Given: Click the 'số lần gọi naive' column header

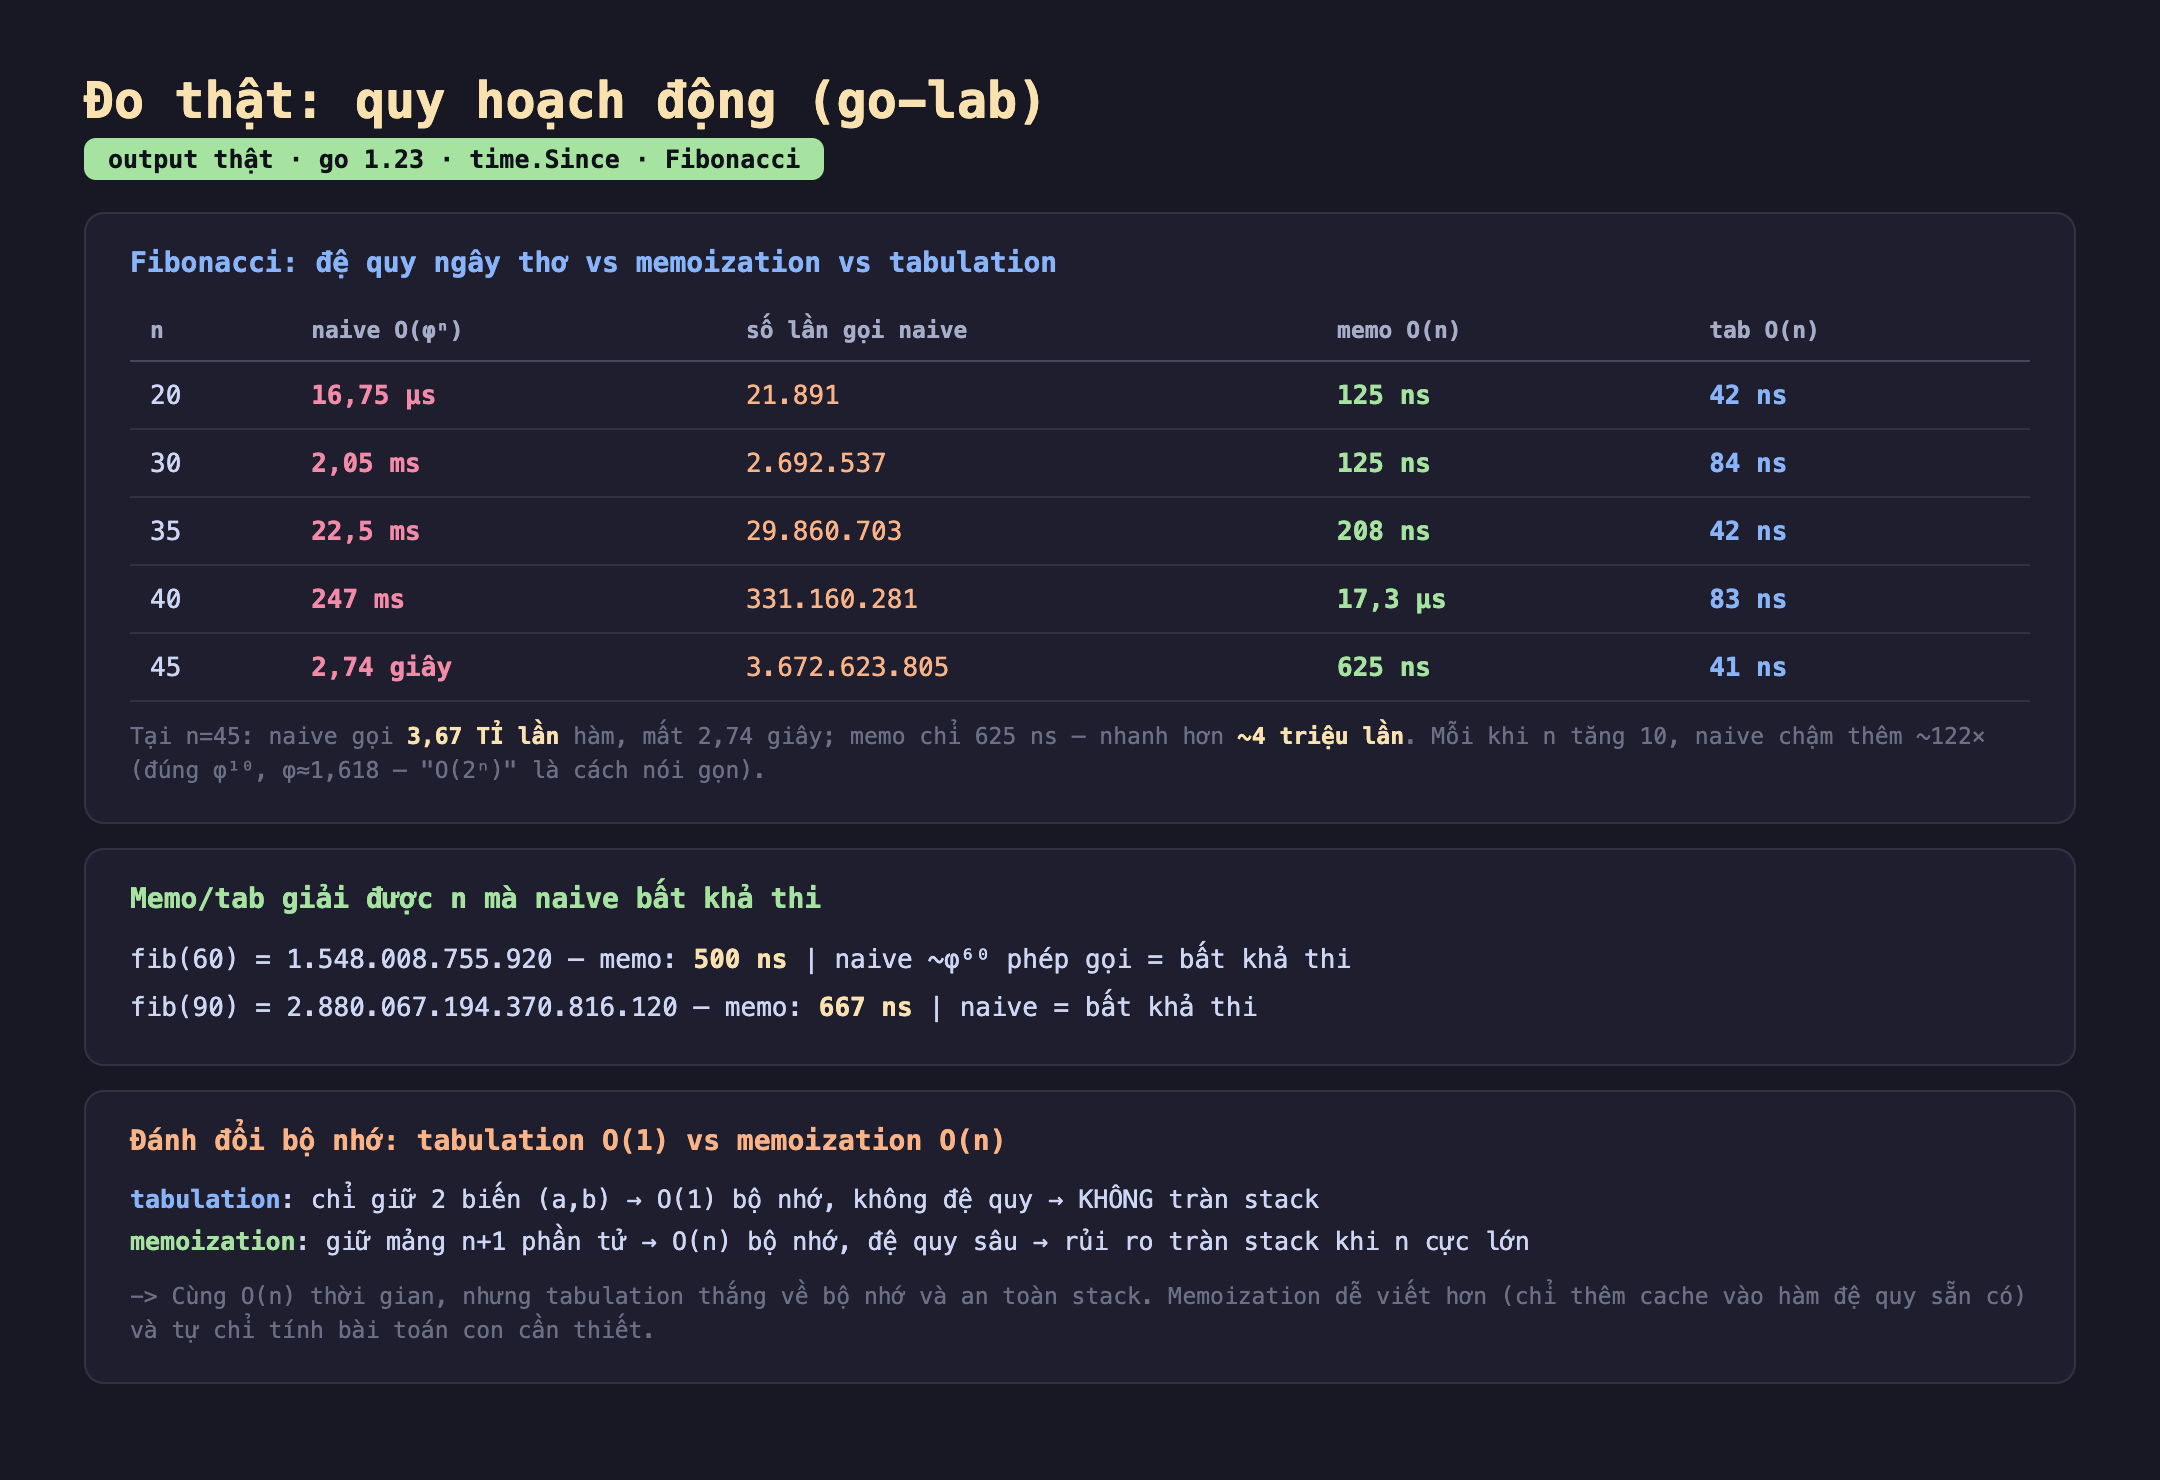Looking at the screenshot, I should point(857,330).
